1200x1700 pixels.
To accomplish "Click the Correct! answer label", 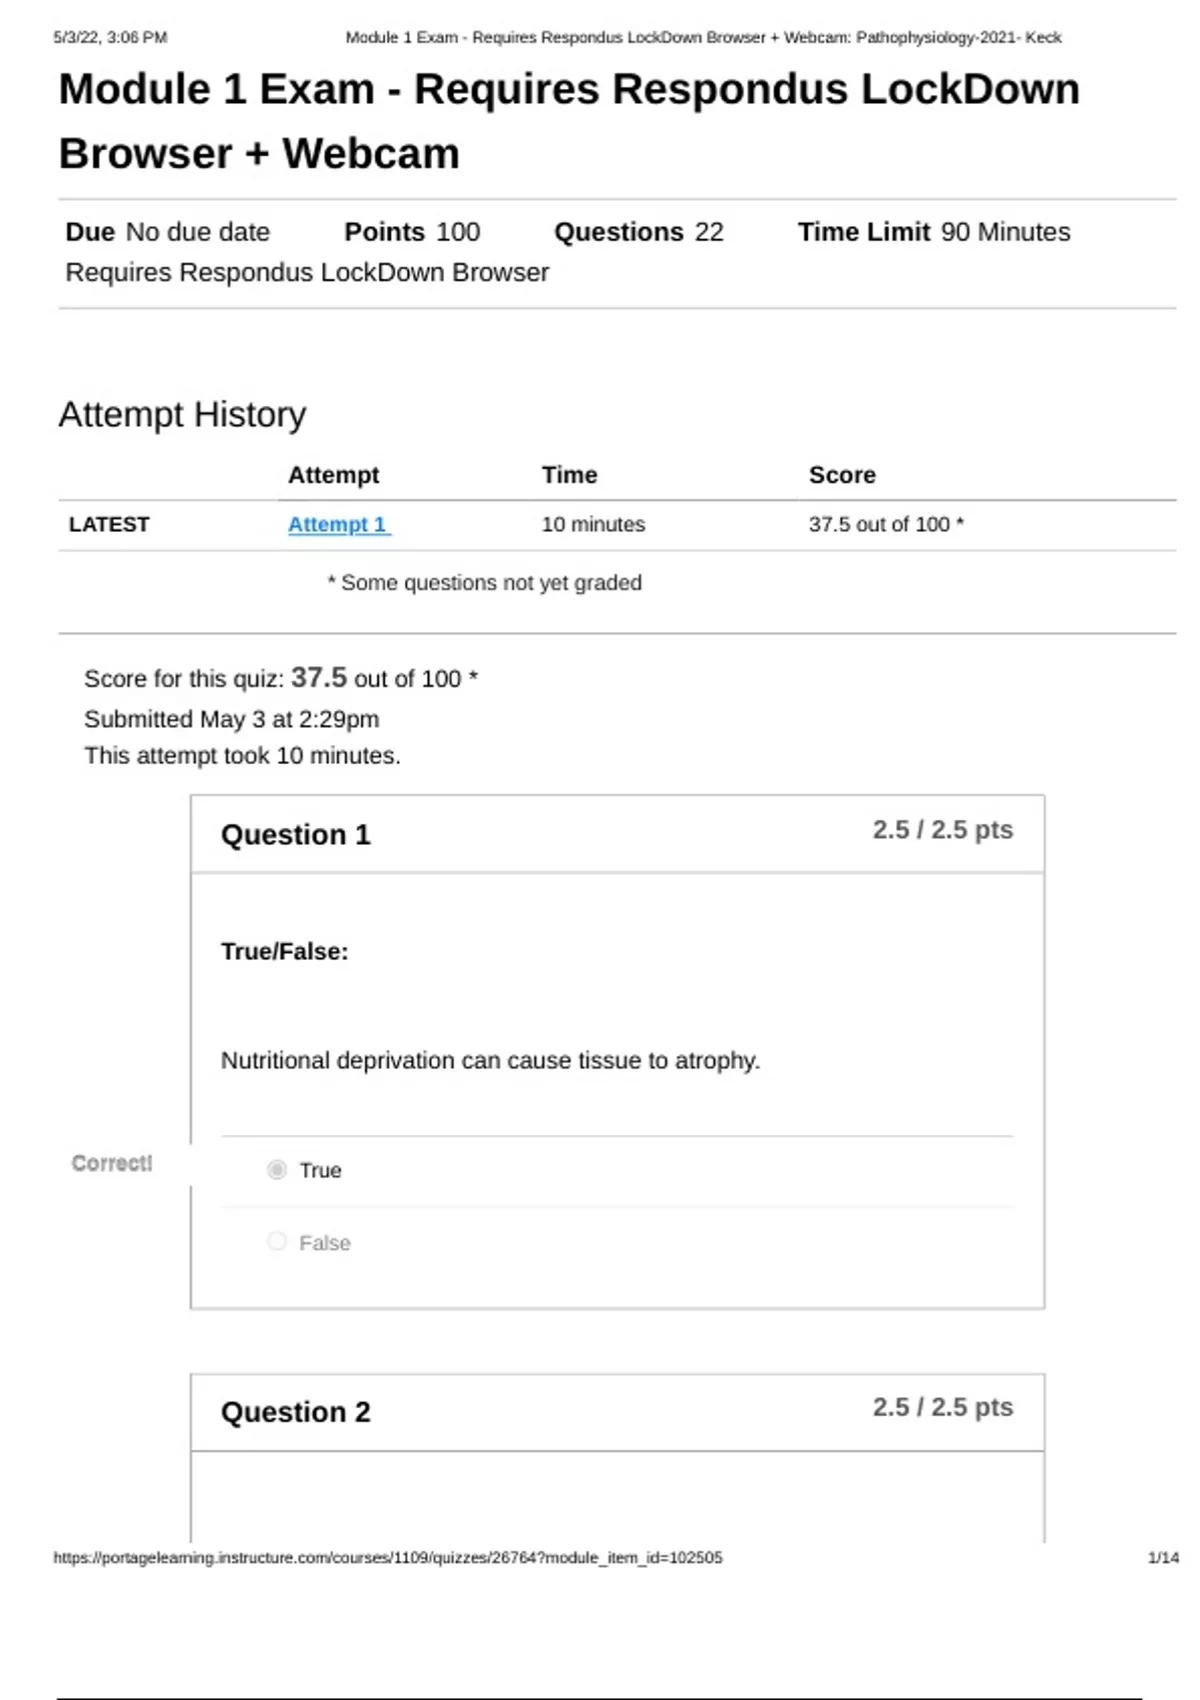I will [x=112, y=1163].
